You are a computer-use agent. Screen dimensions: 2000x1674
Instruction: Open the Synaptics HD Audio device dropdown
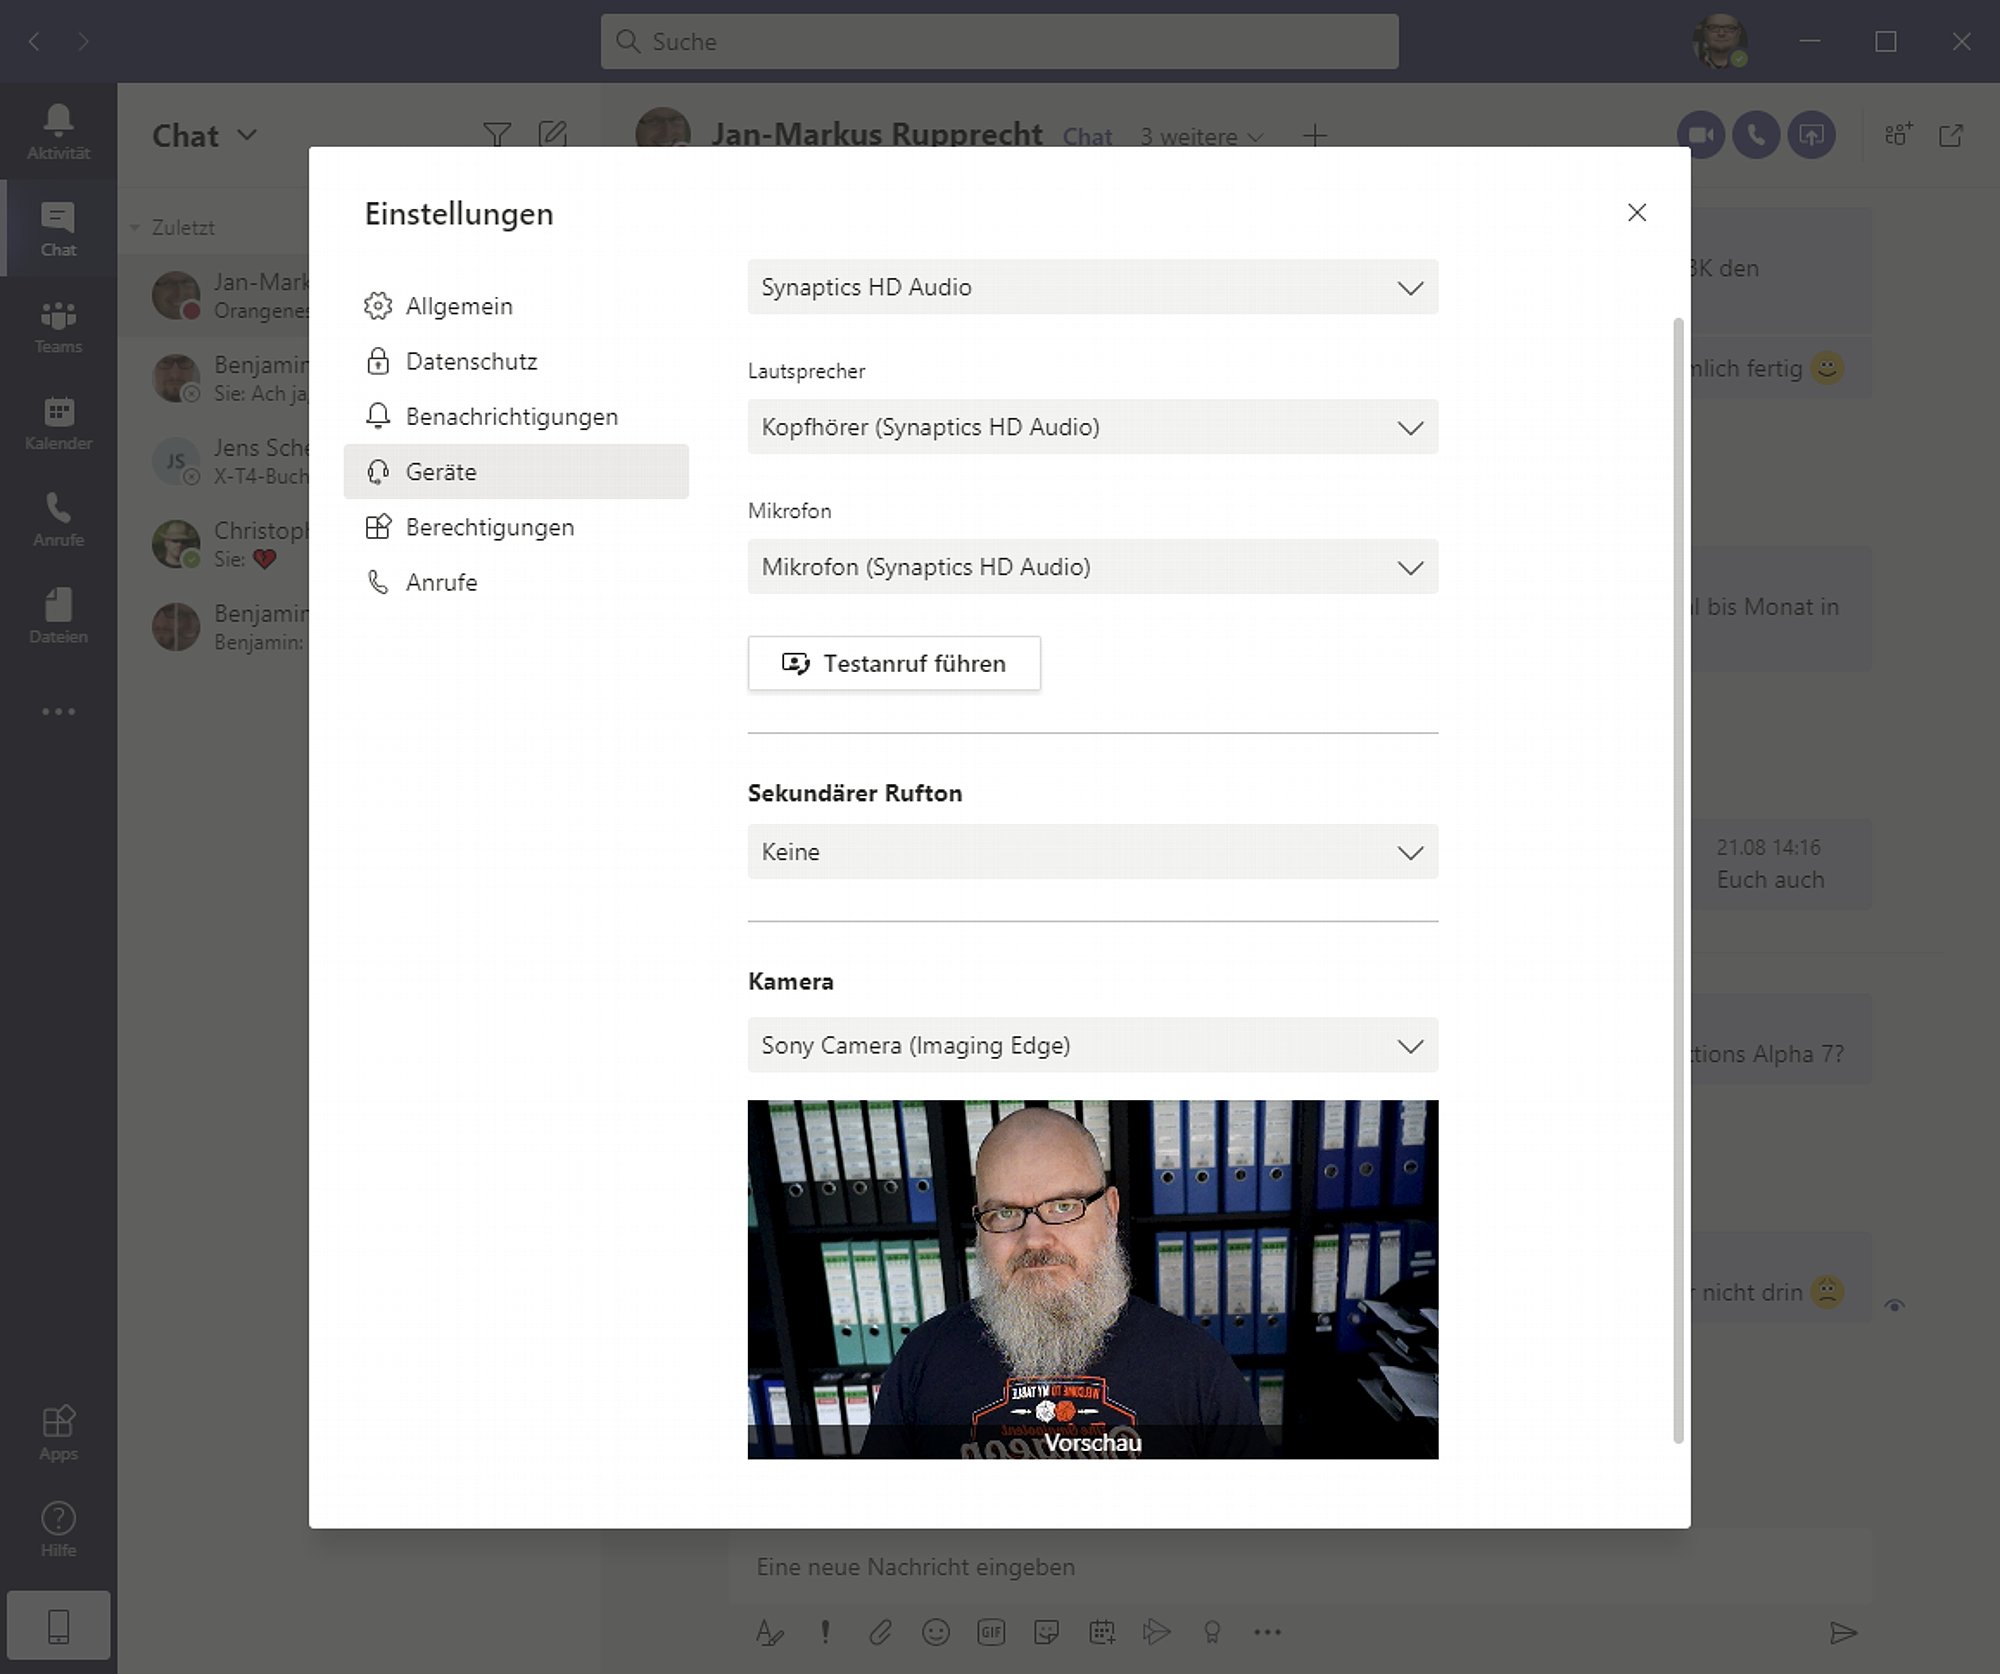(x=1093, y=287)
